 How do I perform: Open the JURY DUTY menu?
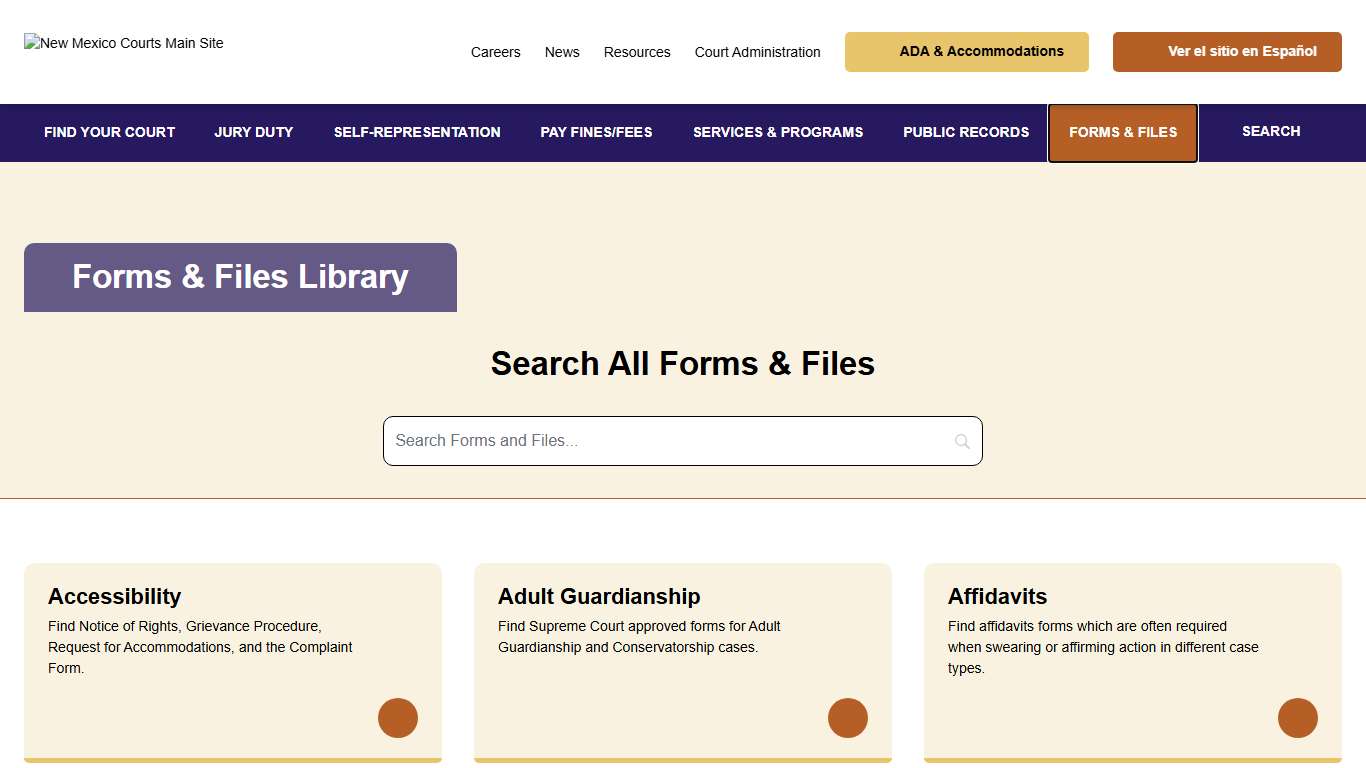click(253, 132)
